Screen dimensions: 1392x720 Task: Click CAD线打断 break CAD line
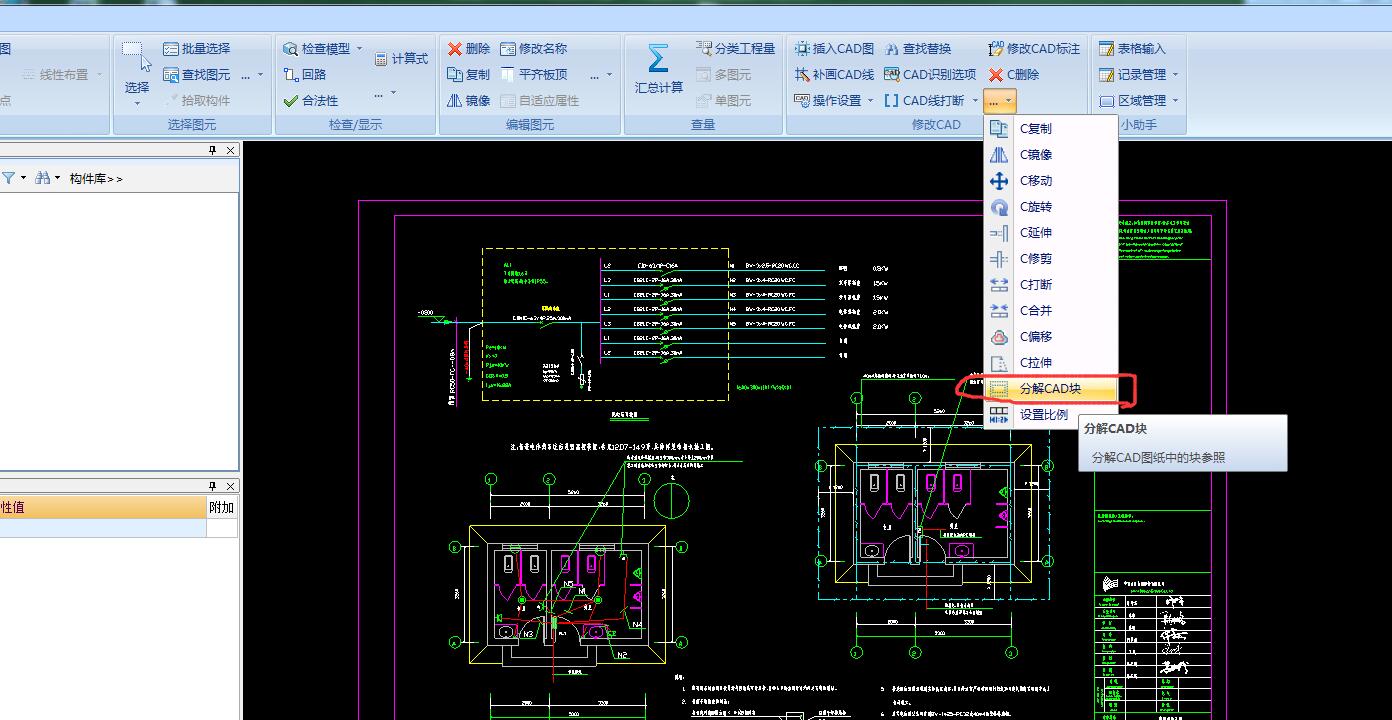tap(925, 100)
